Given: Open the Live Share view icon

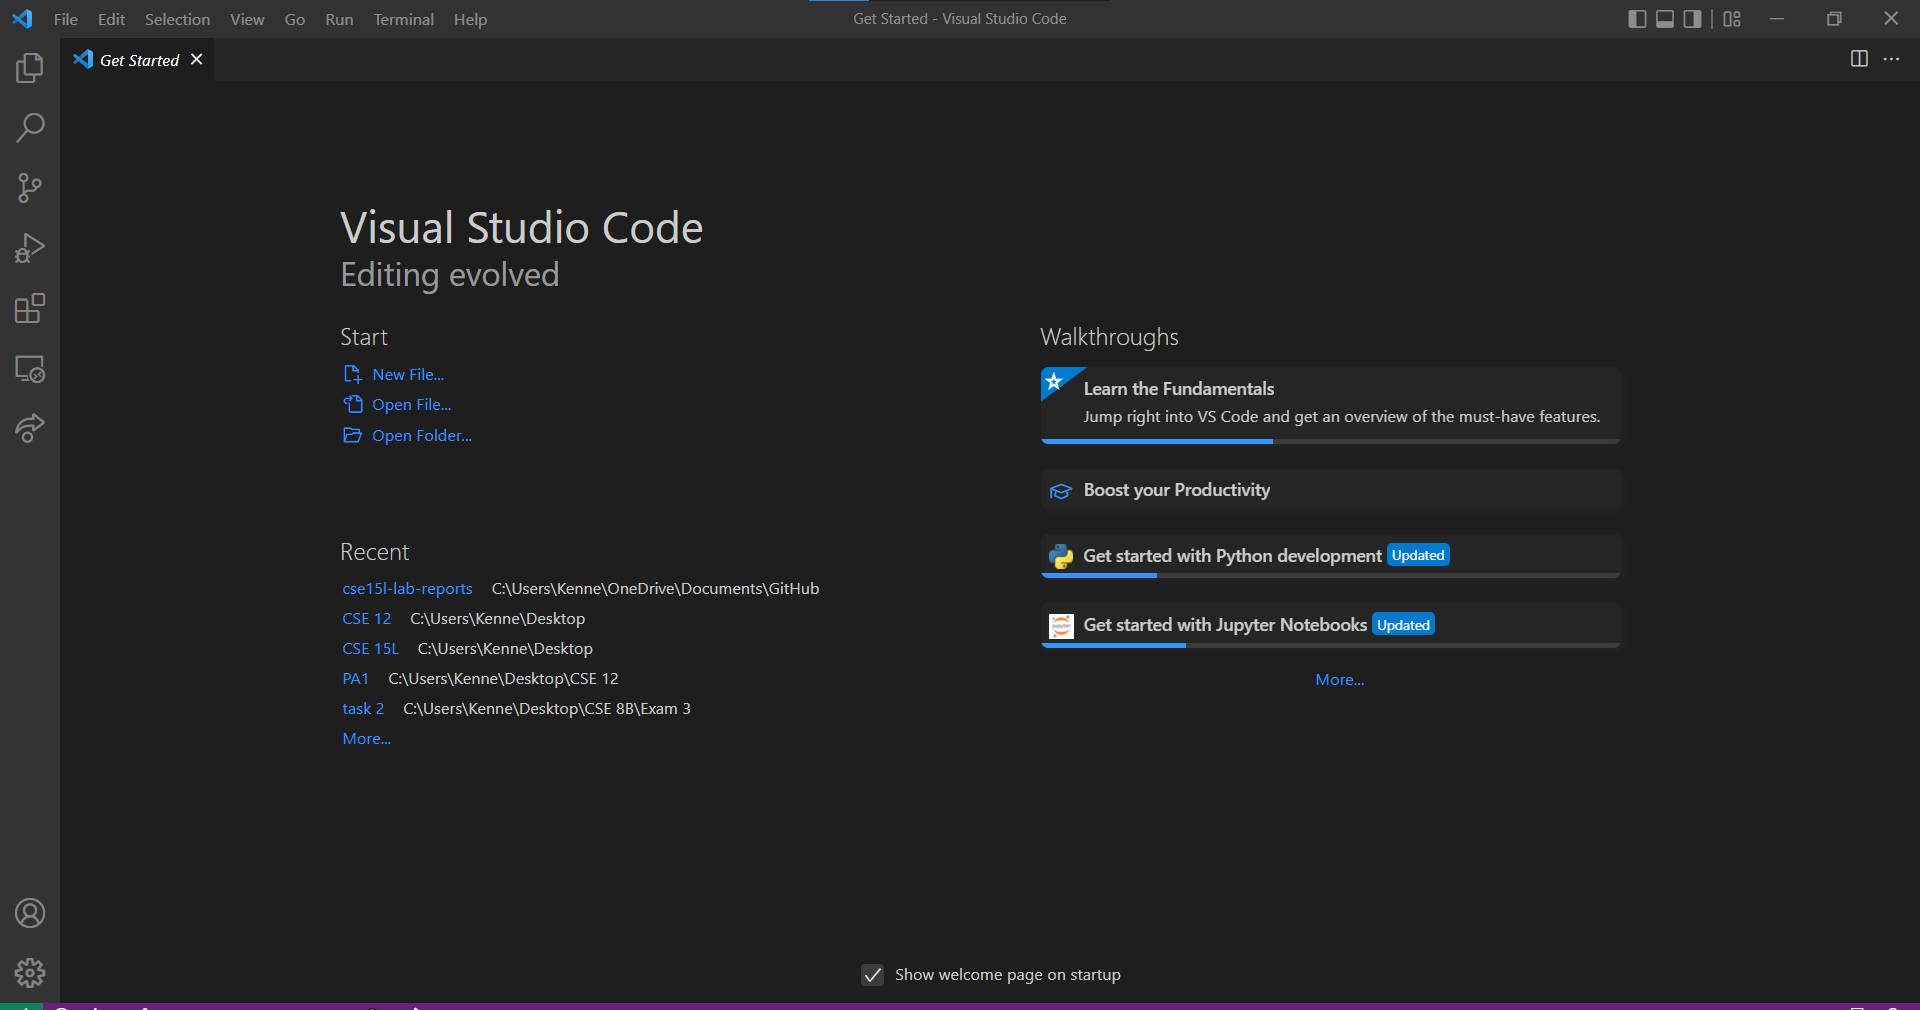Looking at the screenshot, I should tap(30, 429).
